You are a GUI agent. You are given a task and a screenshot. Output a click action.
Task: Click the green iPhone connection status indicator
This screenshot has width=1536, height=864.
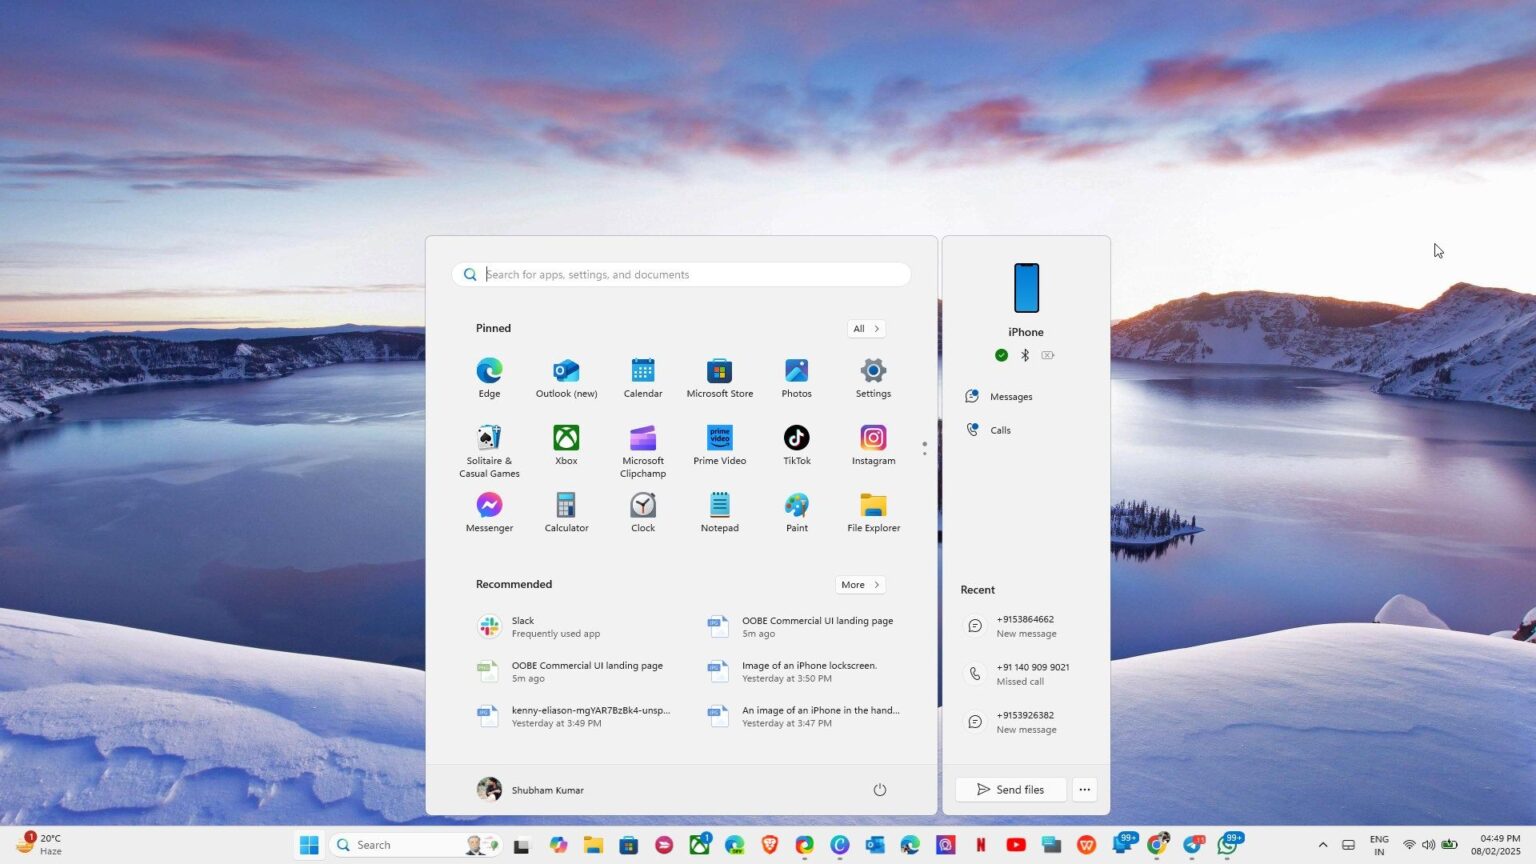click(1001, 355)
